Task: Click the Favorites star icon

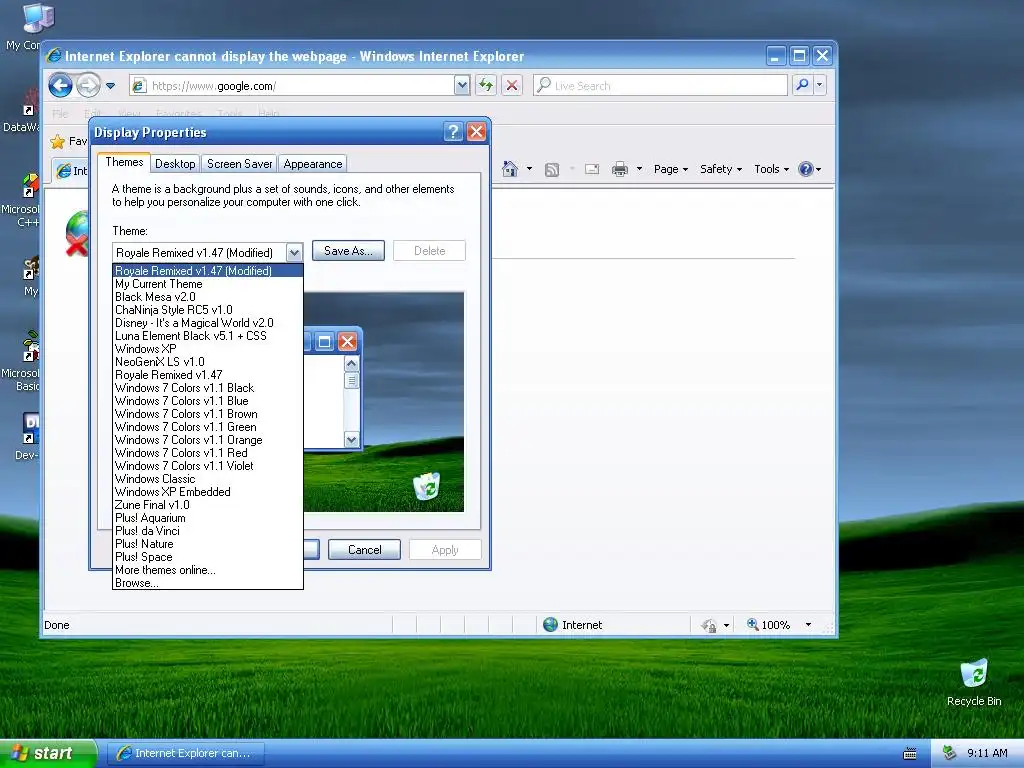Action: click(x=58, y=141)
